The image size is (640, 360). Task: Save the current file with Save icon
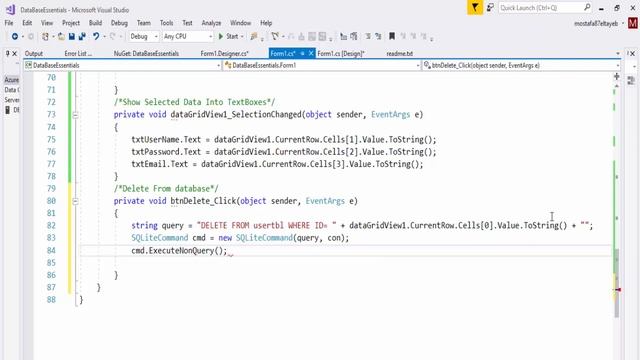pyautogui.click(x=71, y=37)
